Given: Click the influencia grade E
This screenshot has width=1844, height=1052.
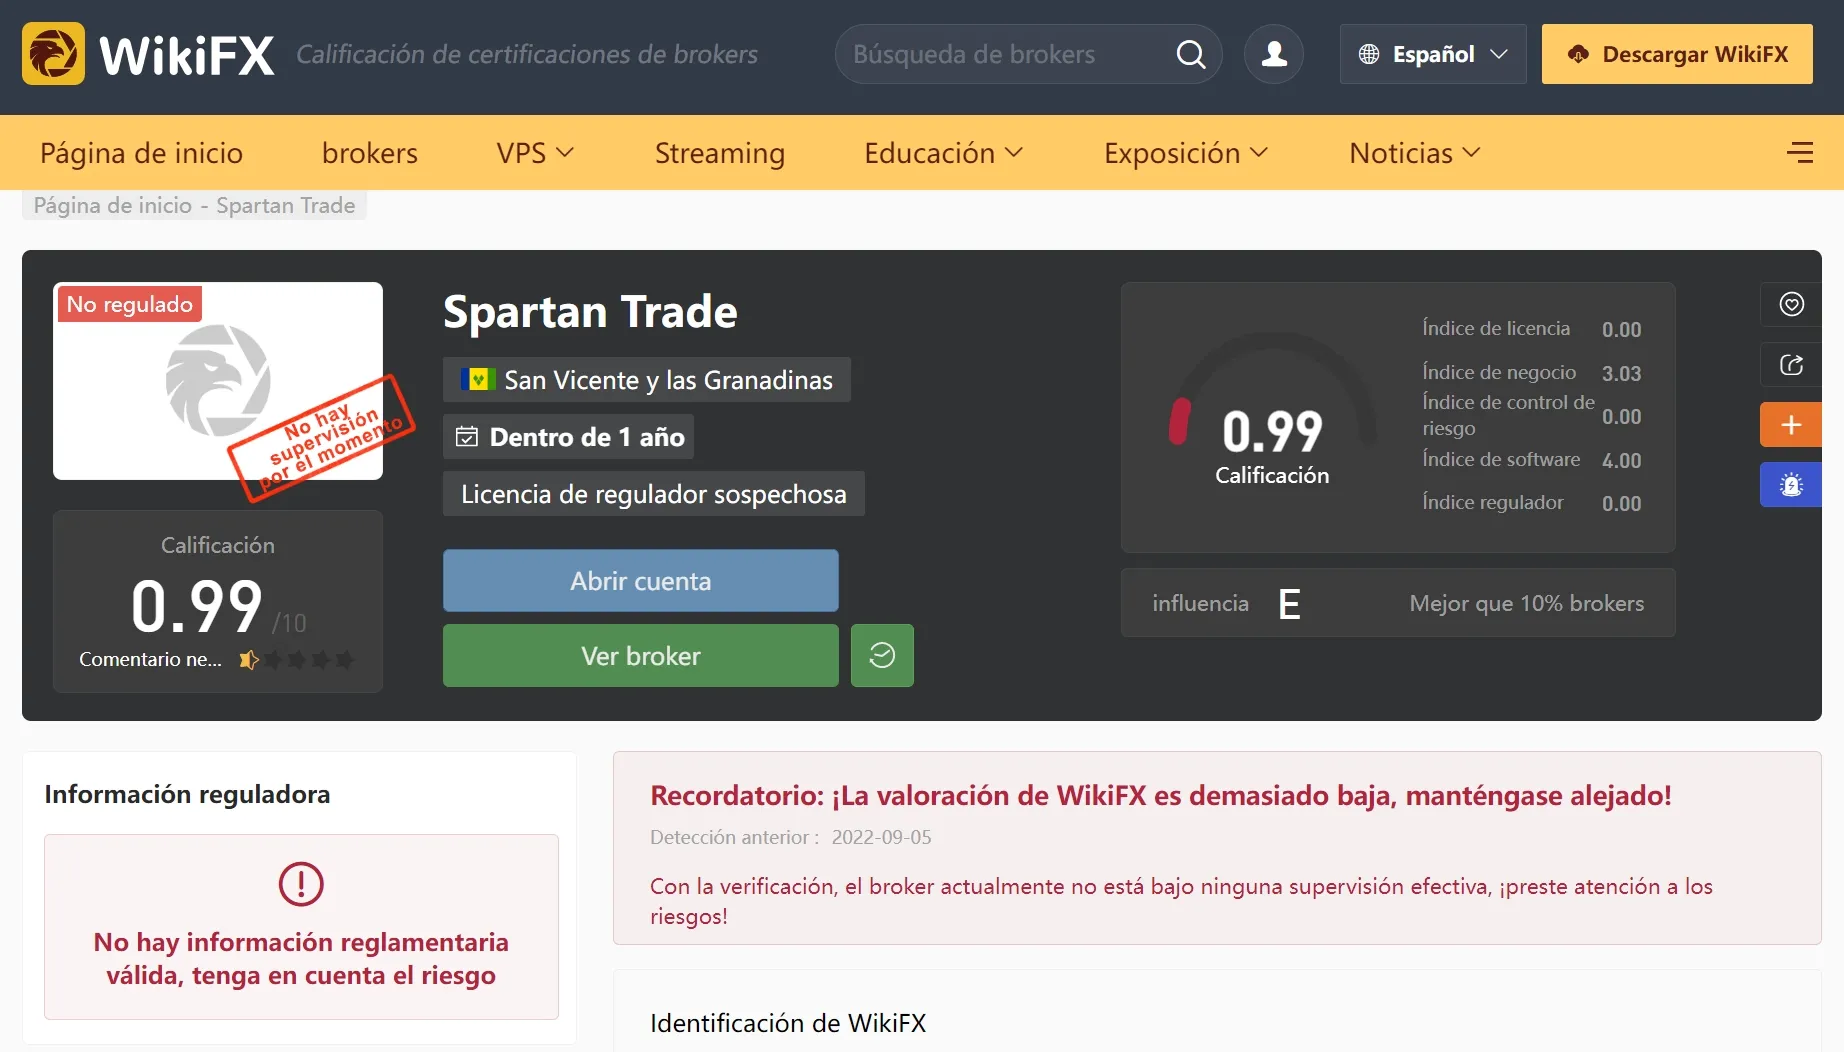Looking at the screenshot, I should pos(1289,604).
